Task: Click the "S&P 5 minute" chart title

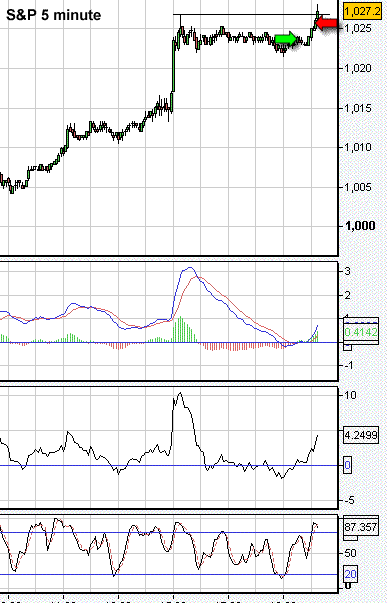Action: pos(53,15)
